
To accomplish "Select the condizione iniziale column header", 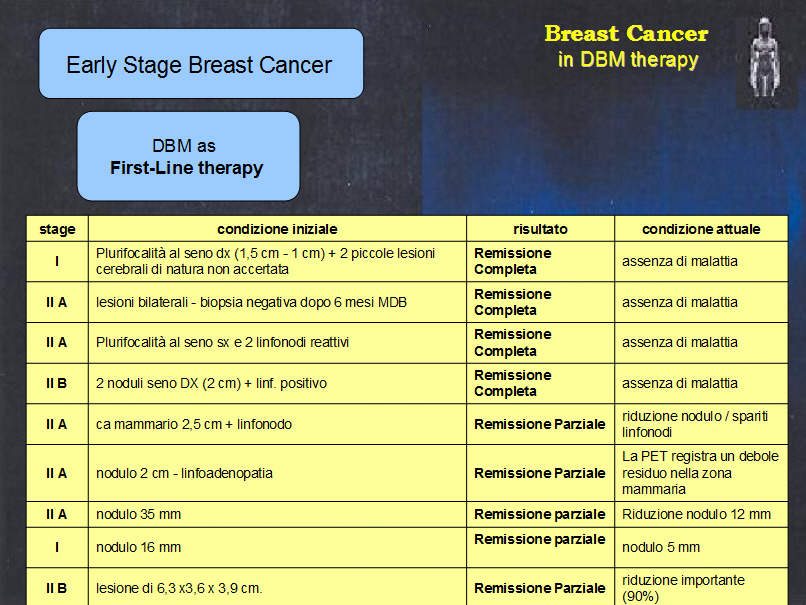I will 277,229.
